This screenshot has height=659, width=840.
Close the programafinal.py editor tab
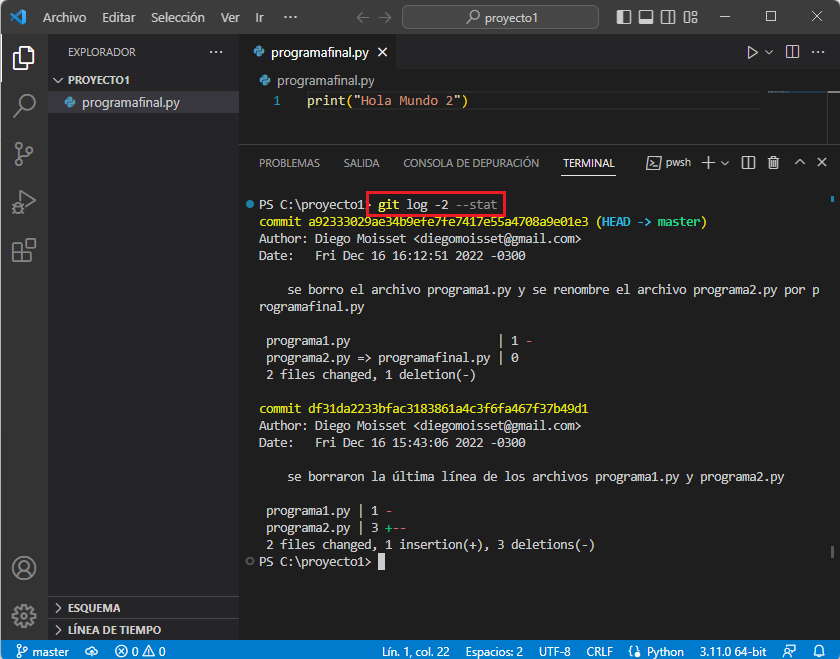click(x=382, y=53)
